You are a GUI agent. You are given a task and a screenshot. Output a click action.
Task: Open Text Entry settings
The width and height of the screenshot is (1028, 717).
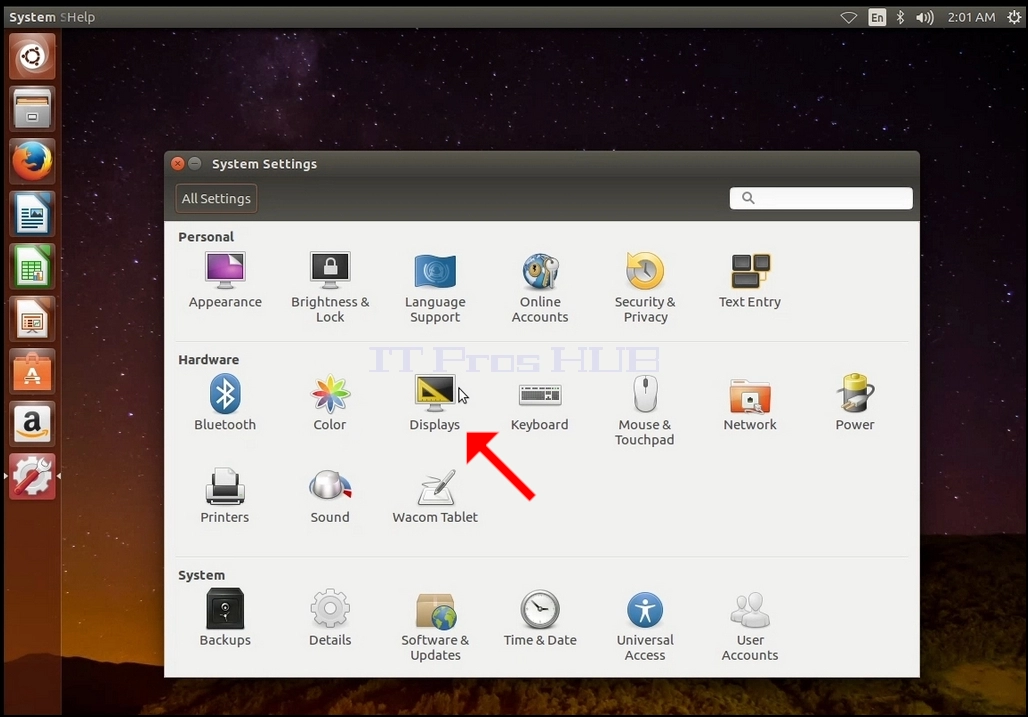click(x=749, y=280)
